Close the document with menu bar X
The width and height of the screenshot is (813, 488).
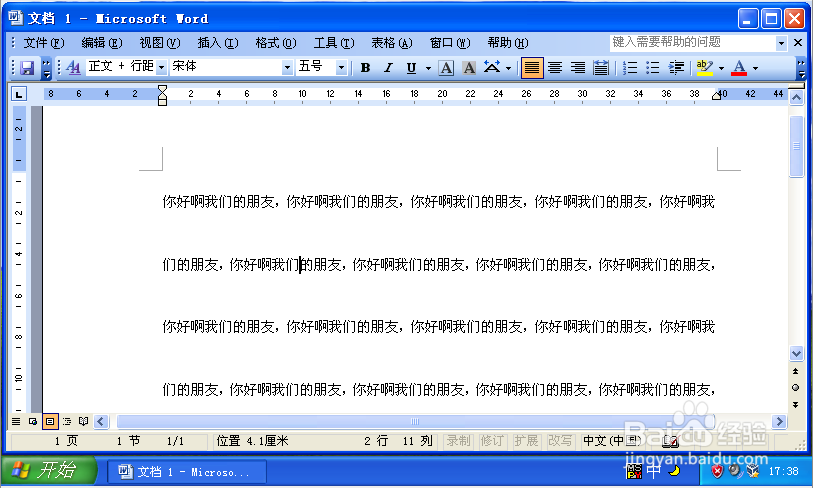pyautogui.click(x=798, y=43)
